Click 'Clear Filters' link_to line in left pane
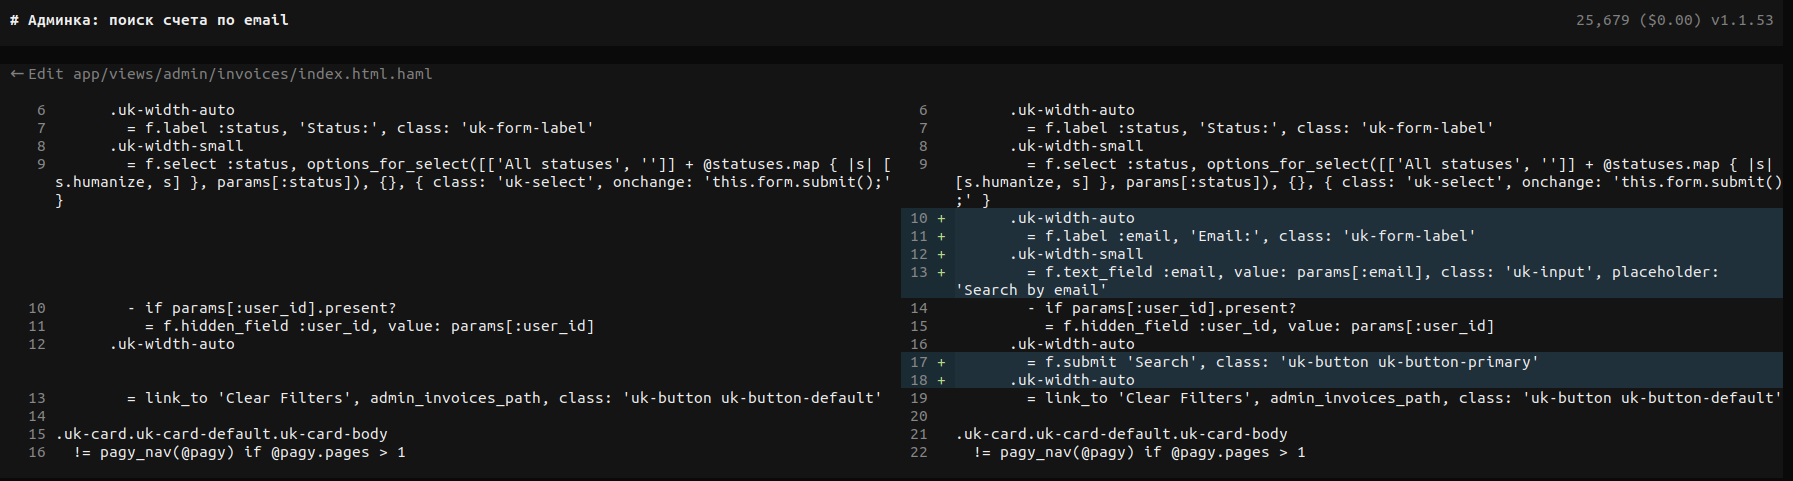Image resolution: width=1793 pixels, height=481 pixels. tap(504, 398)
